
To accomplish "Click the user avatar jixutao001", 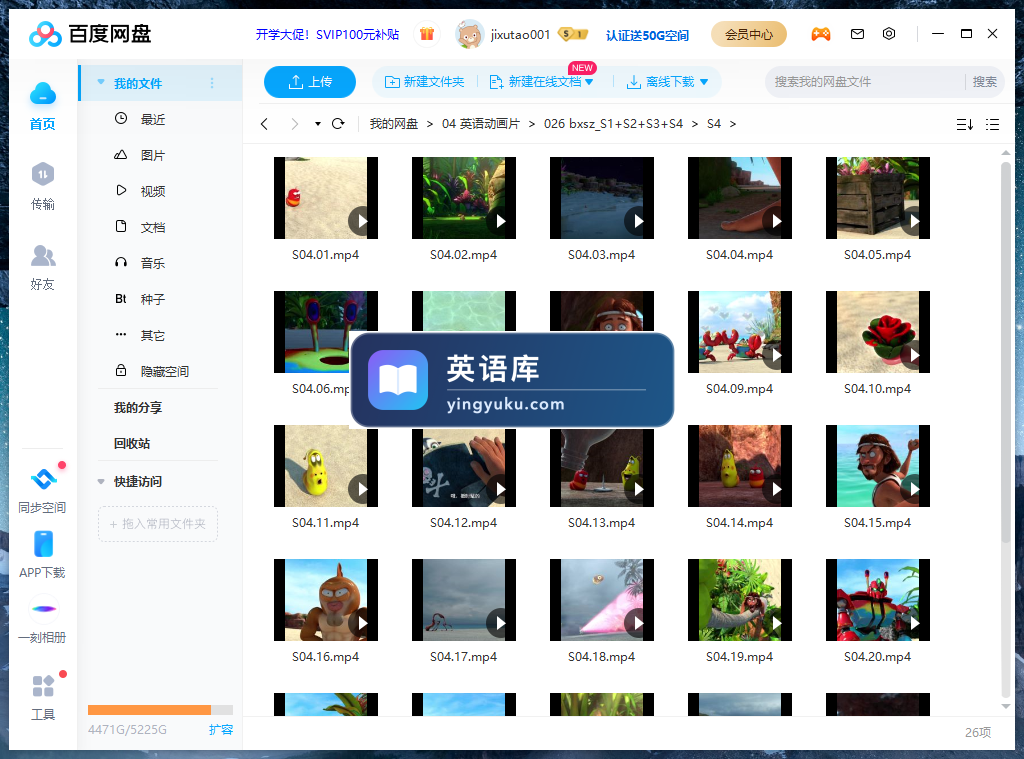I will tap(469, 34).
